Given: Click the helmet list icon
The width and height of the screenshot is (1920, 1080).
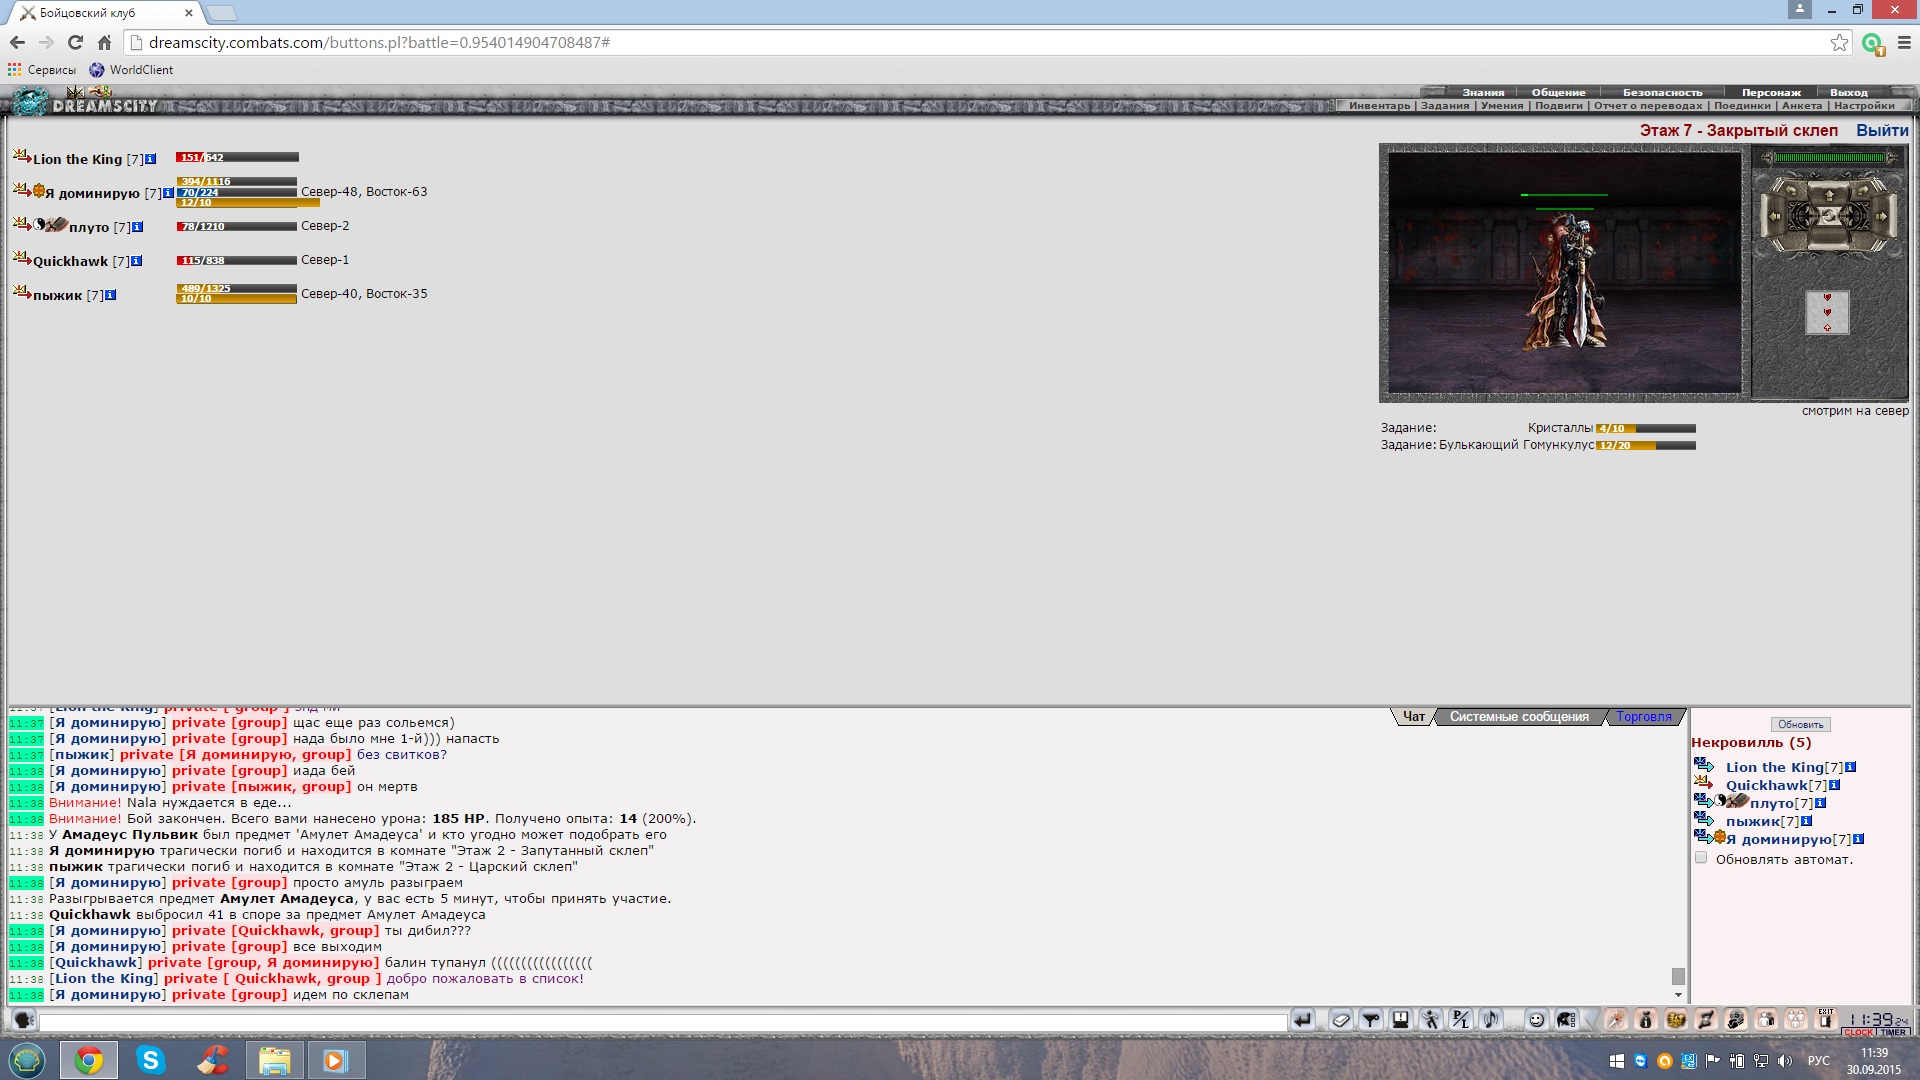Looking at the screenshot, I should pyautogui.click(x=1566, y=1019).
